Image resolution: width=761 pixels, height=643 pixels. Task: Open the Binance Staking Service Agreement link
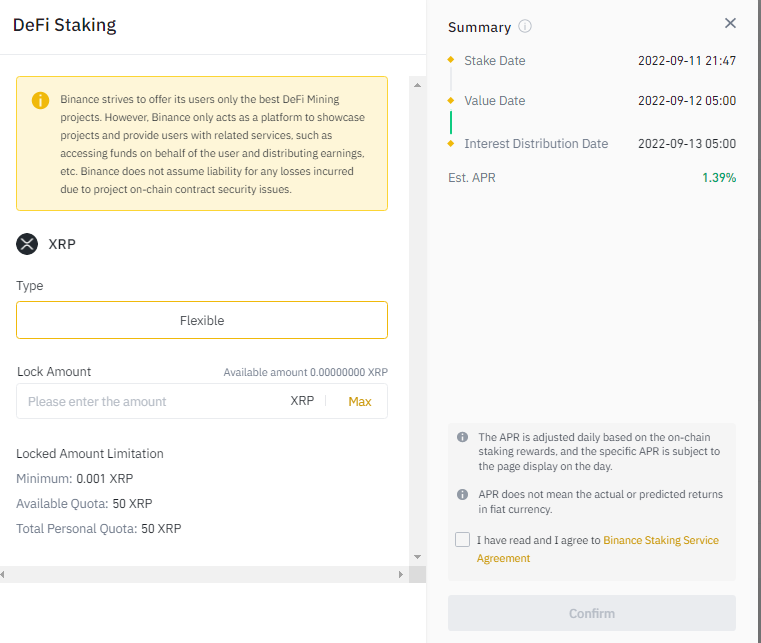pos(660,540)
